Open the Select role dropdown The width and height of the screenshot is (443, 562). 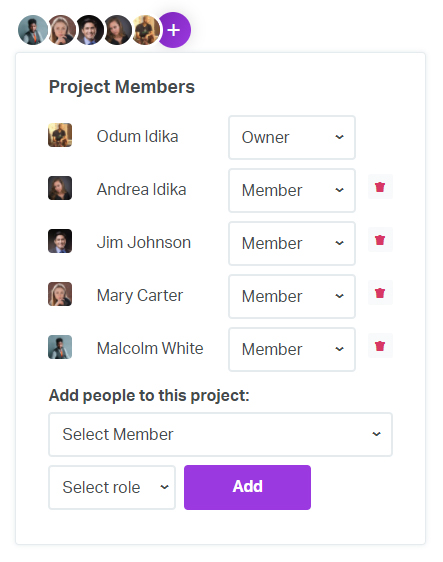112,487
